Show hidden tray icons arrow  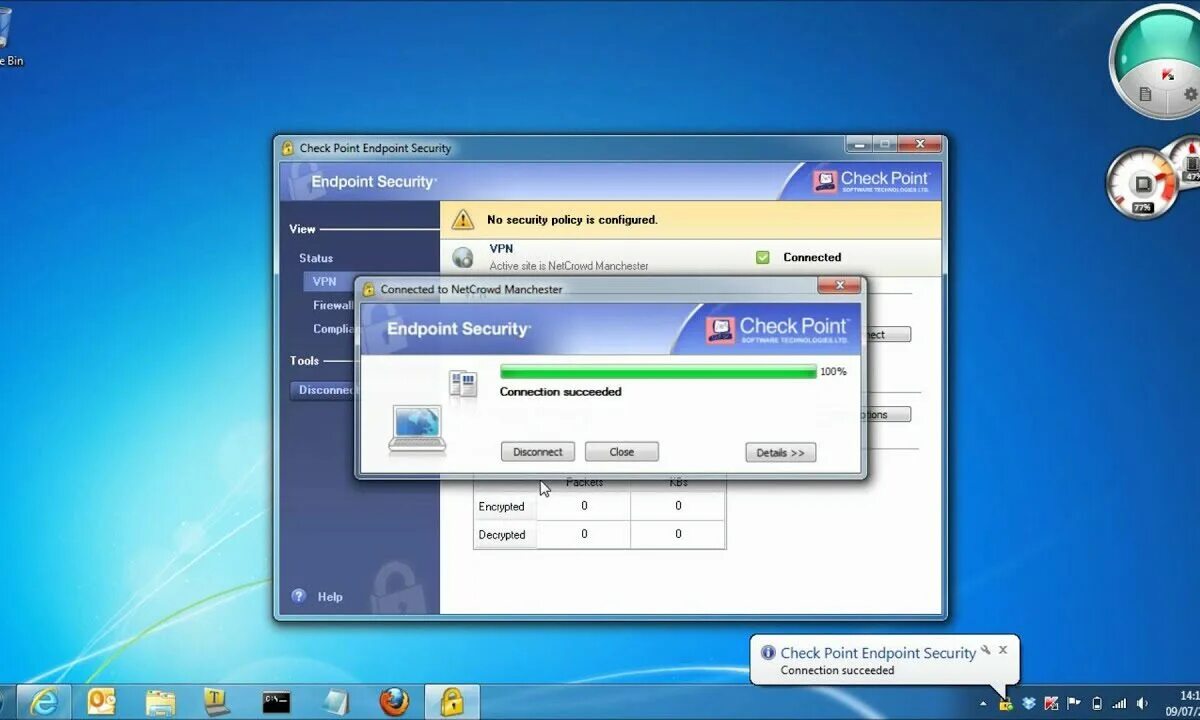coord(982,703)
